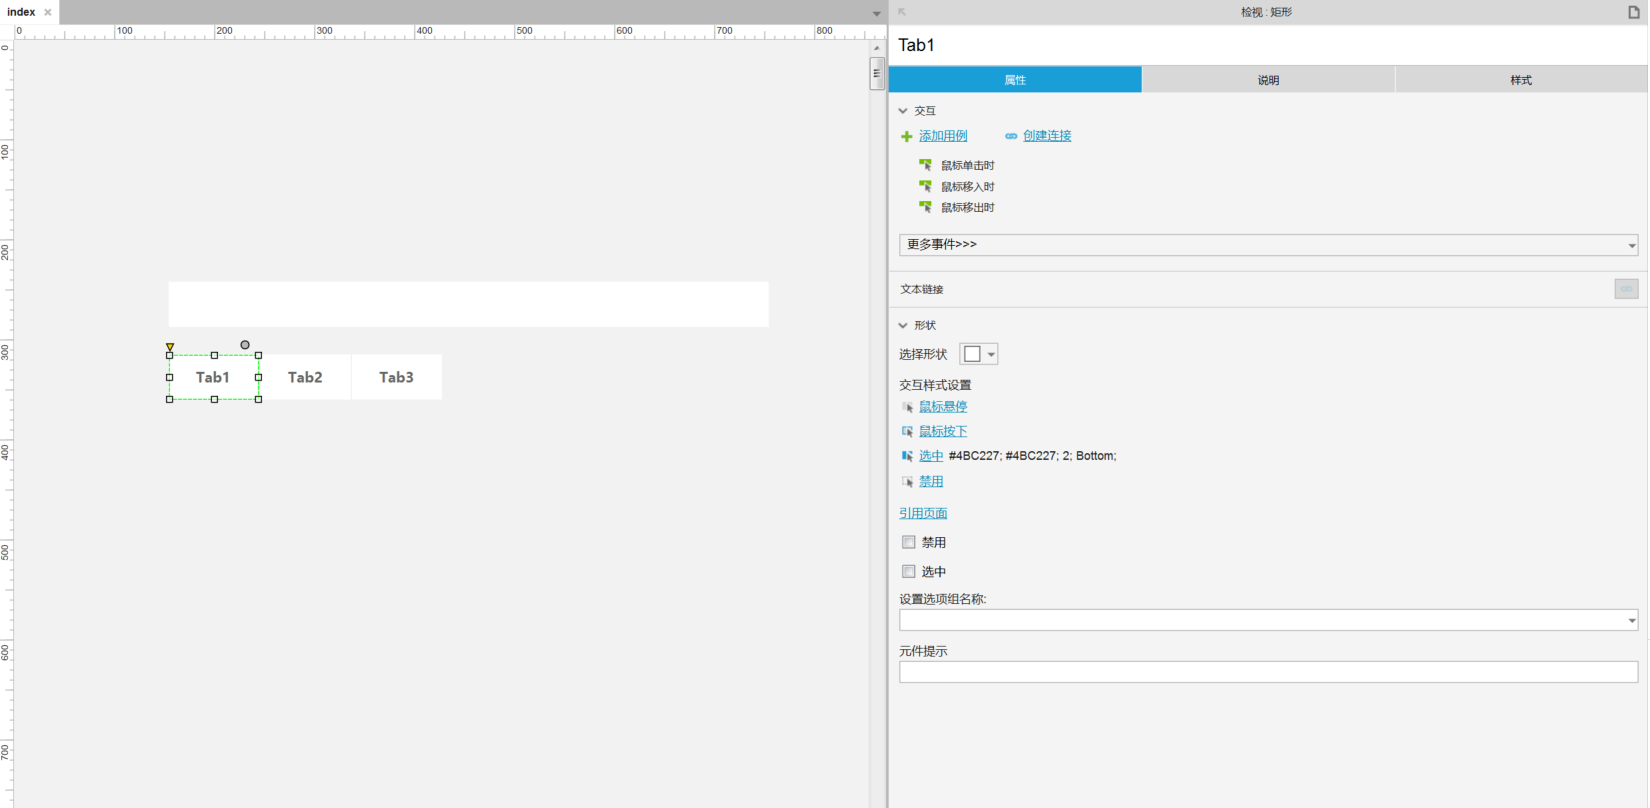Click the page icon in inspector header
Image resolution: width=1650 pixels, height=808 pixels.
pos(1634,12)
